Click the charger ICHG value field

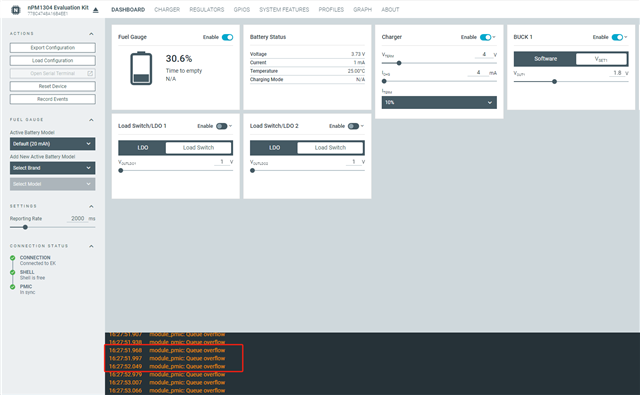(x=478, y=73)
